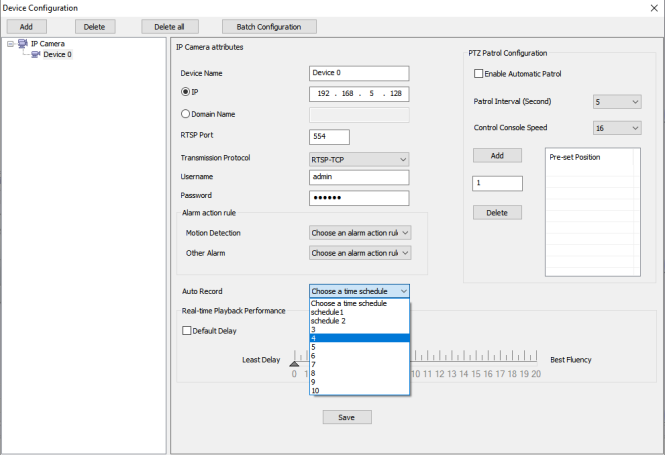Click the Batch Configuration button
This screenshot has height=455, width=665.
tap(269, 26)
